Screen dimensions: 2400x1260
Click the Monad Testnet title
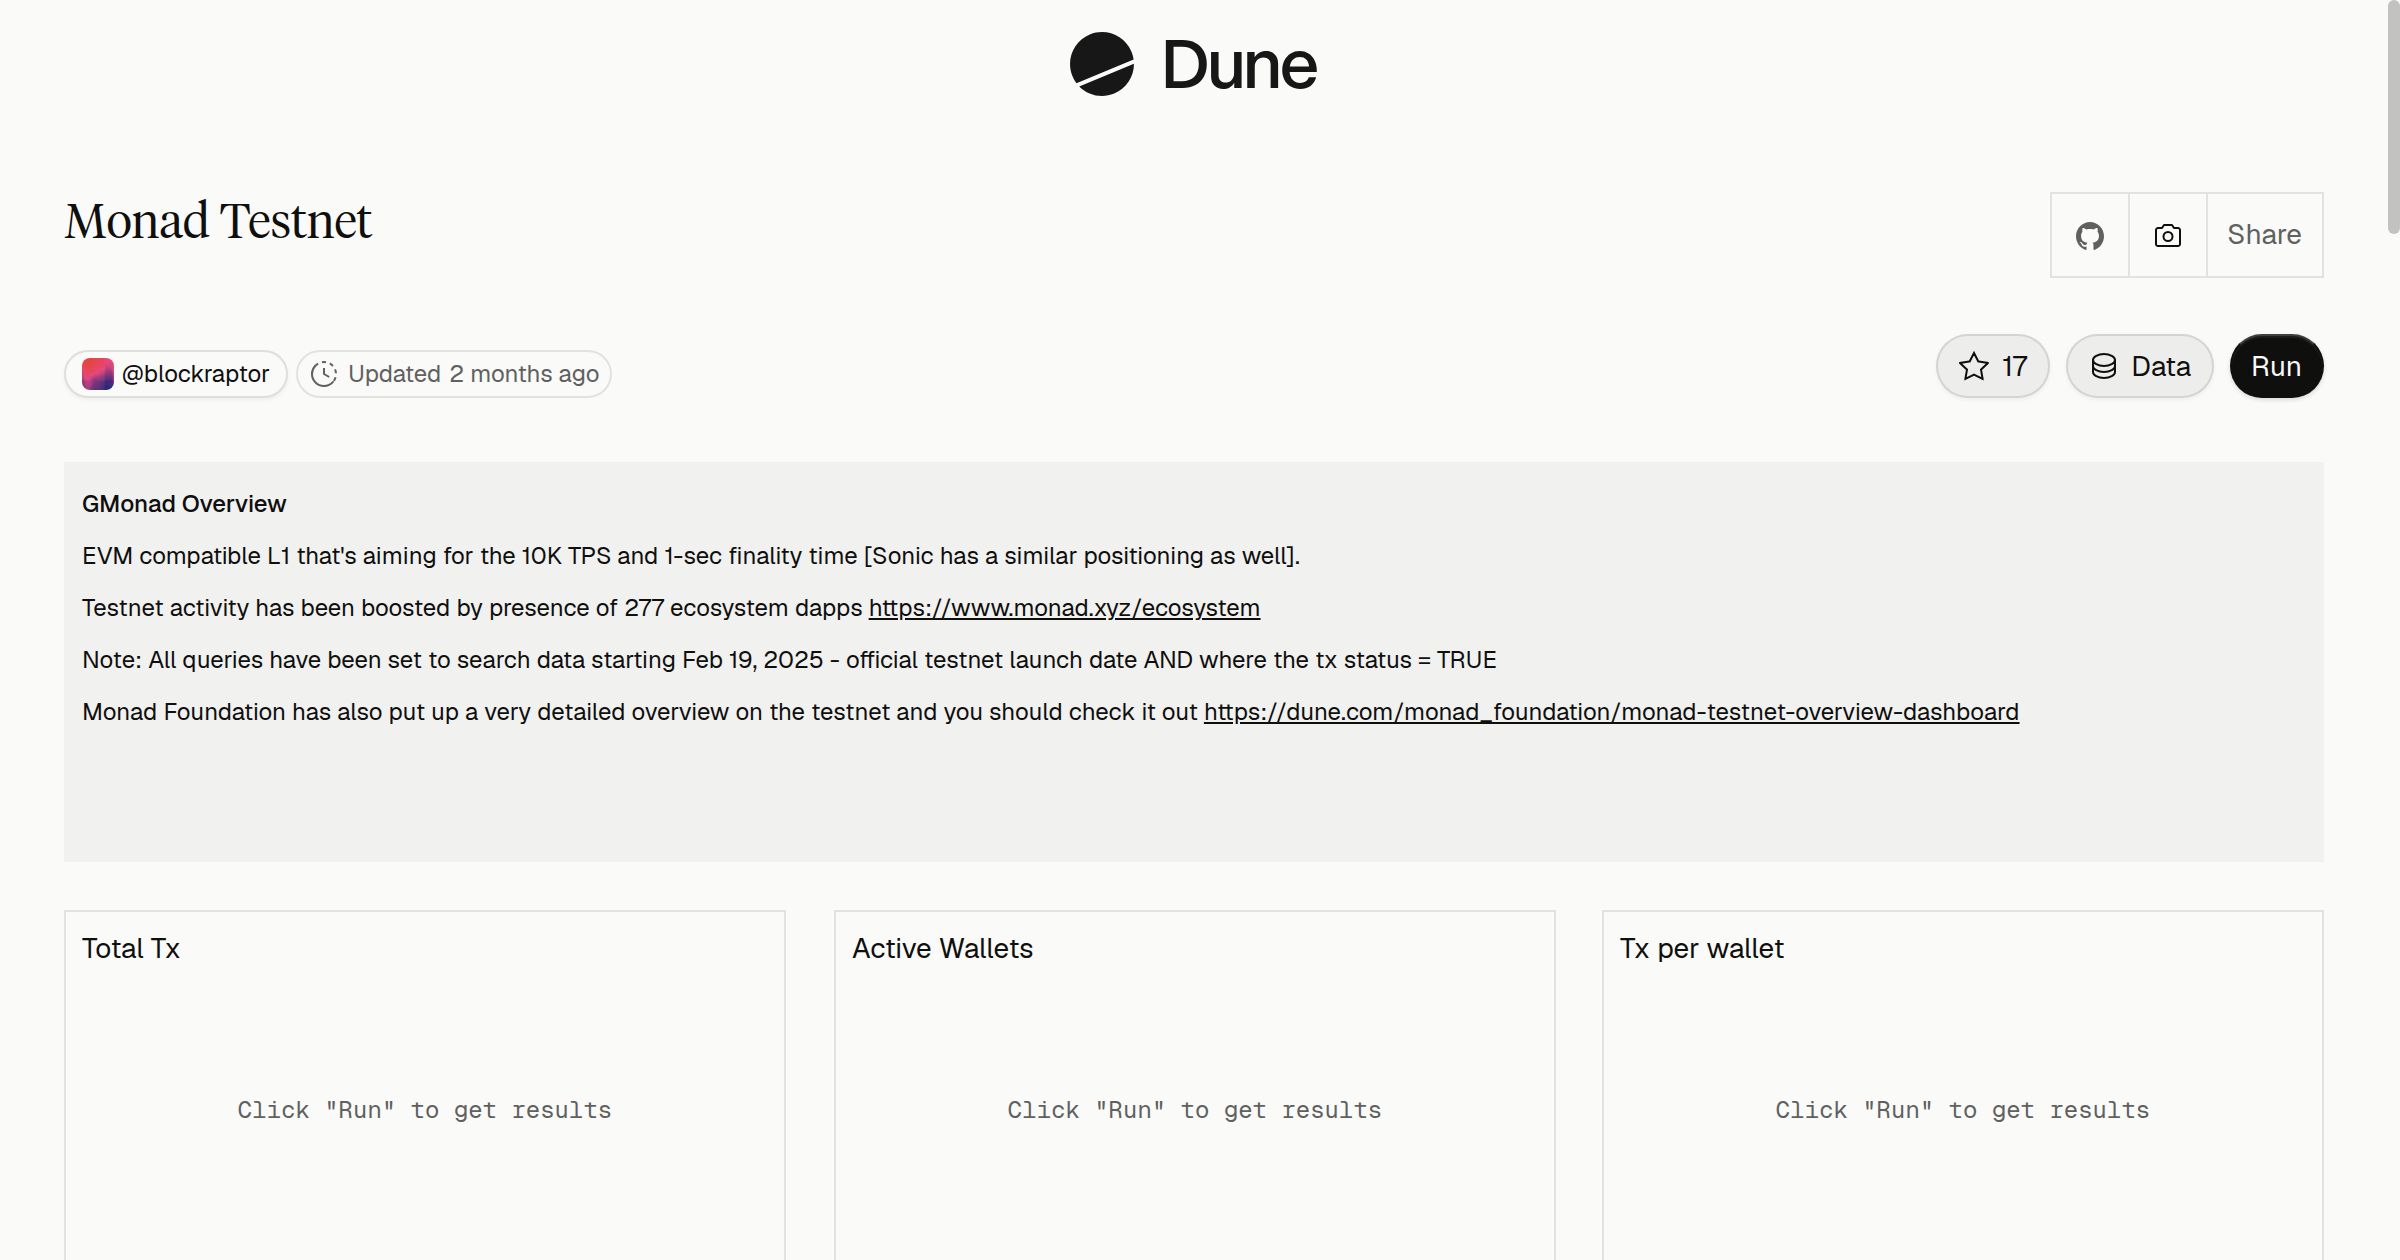(218, 221)
